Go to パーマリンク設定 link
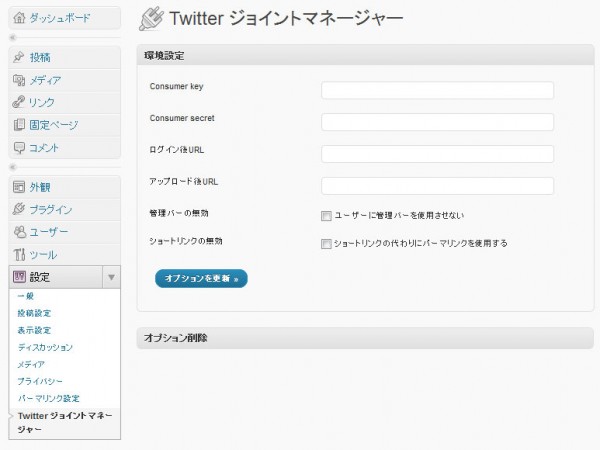This screenshot has width=600, height=450. (x=49, y=398)
